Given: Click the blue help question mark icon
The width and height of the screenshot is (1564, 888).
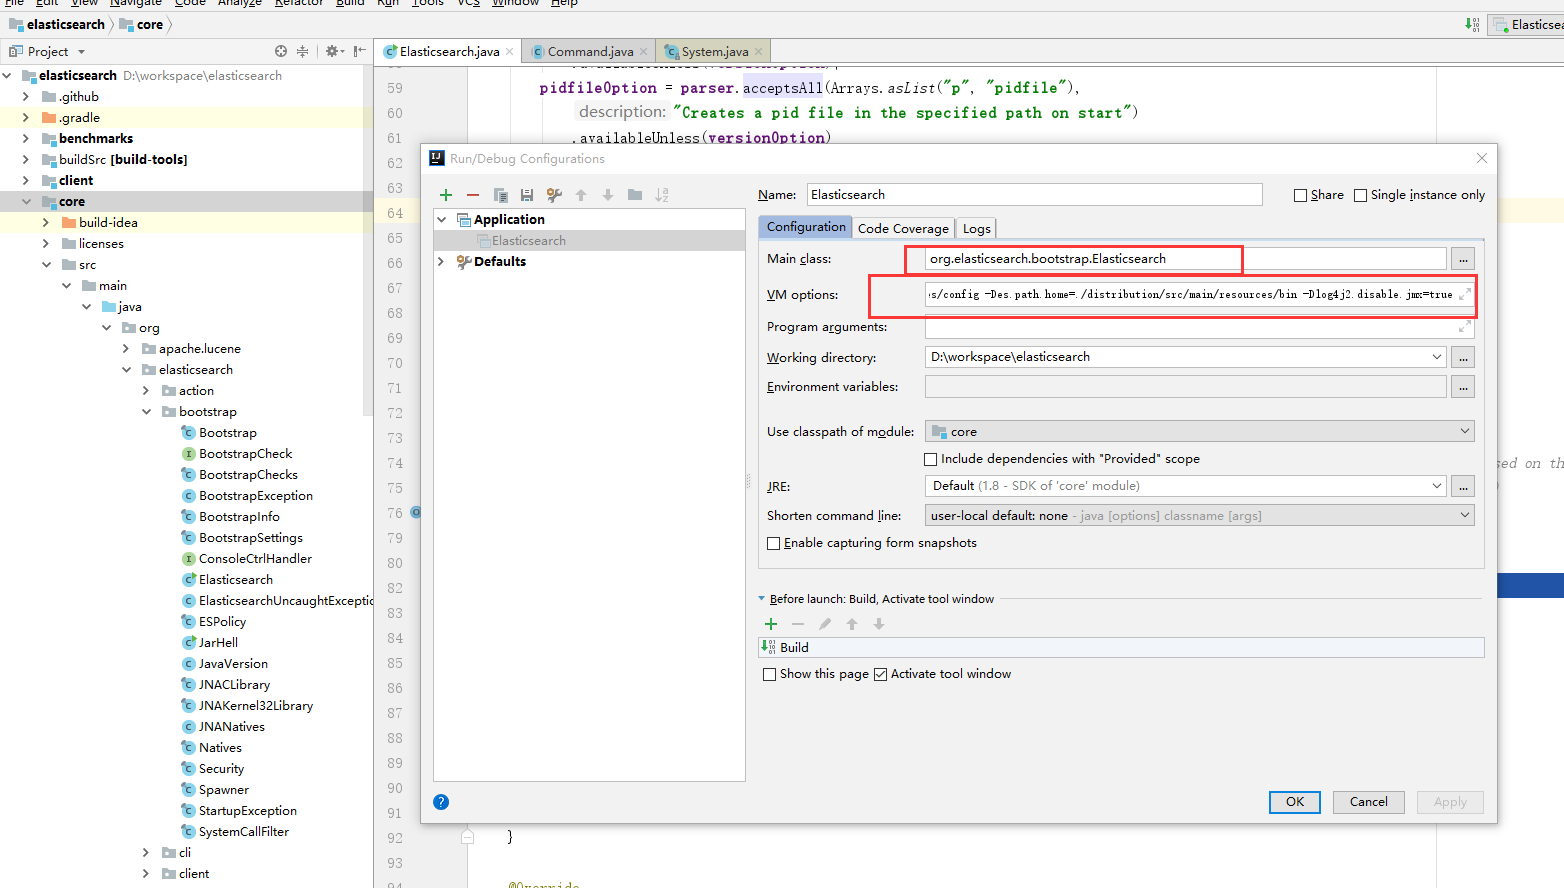Looking at the screenshot, I should pyautogui.click(x=441, y=802).
